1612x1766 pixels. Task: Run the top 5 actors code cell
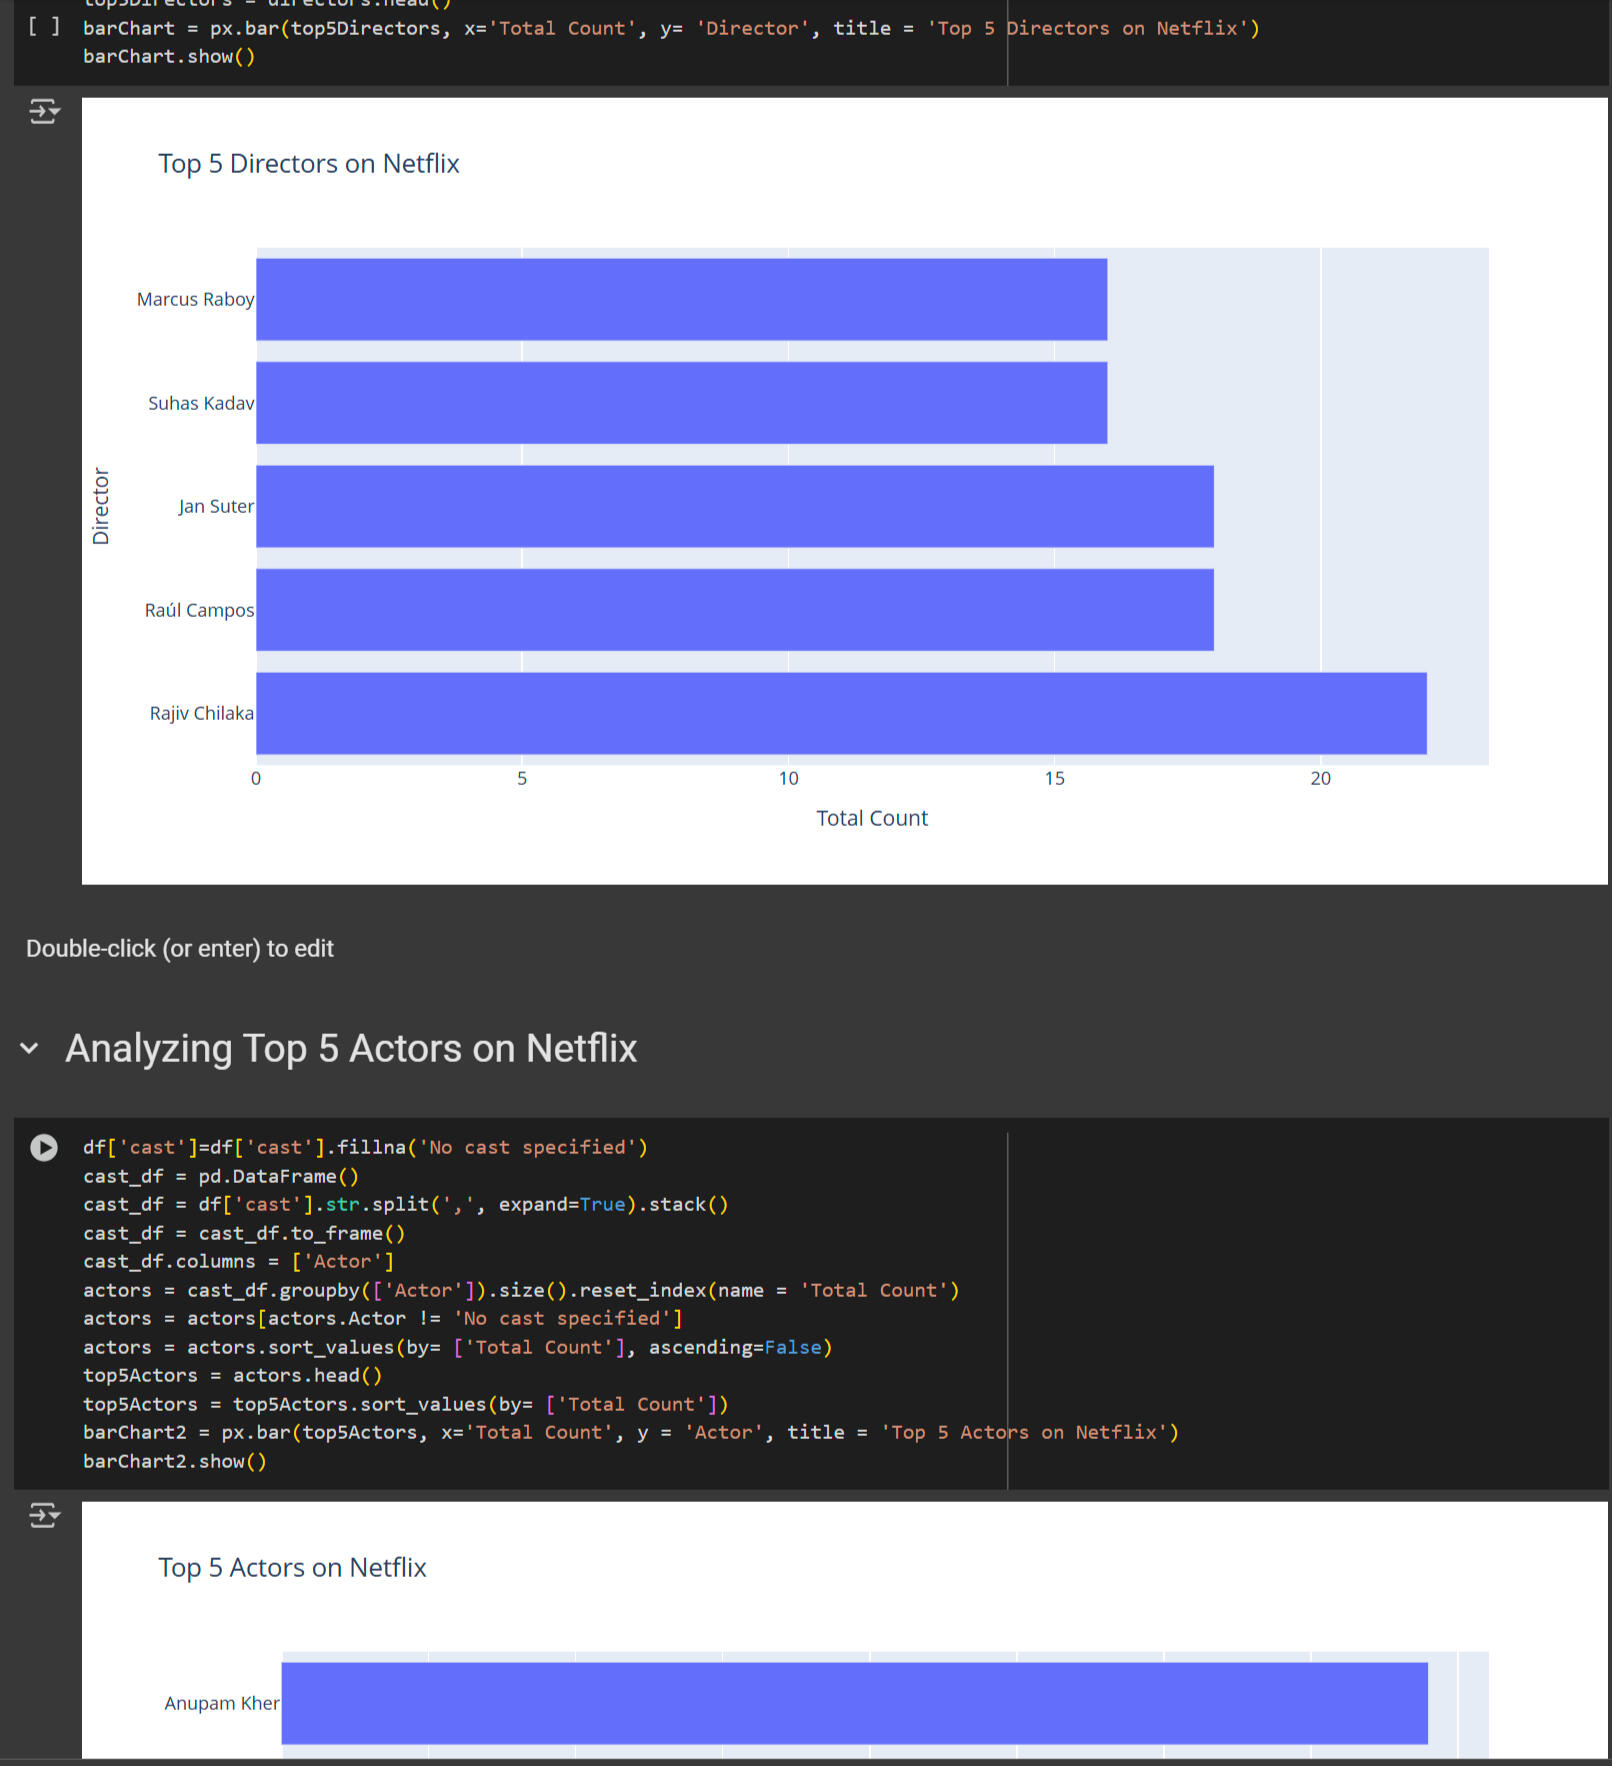(x=44, y=1147)
